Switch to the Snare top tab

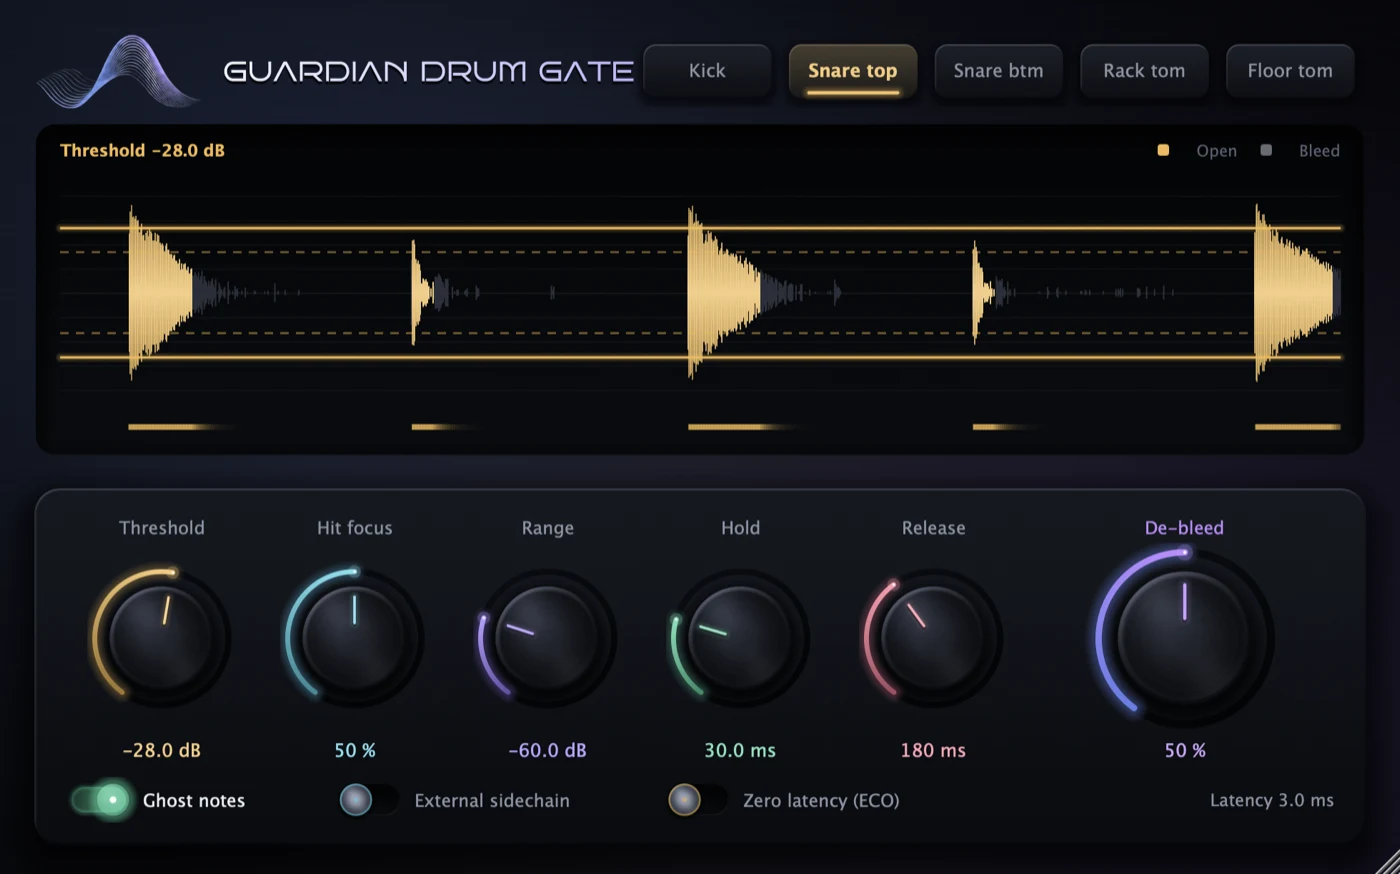pos(853,71)
